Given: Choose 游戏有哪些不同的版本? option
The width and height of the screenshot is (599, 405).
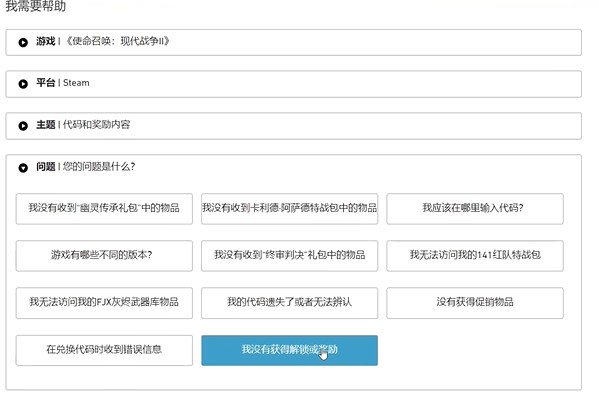Looking at the screenshot, I should click(x=104, y=256).
